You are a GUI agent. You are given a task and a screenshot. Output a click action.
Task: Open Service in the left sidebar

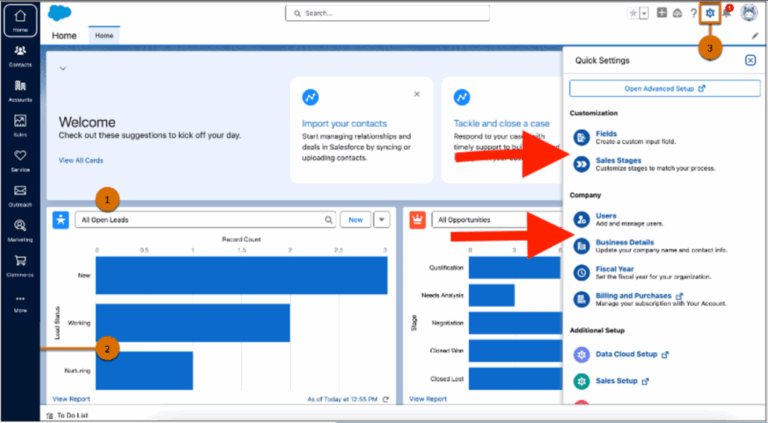point(20,161)
